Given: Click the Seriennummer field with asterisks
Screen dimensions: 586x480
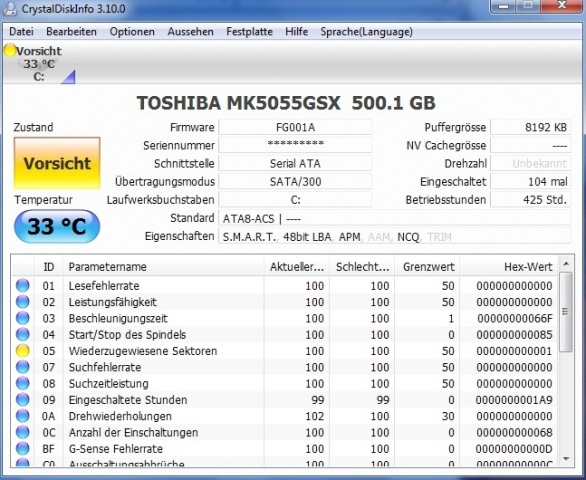Looking at the screenshot, I should click(x=295, y=145).
